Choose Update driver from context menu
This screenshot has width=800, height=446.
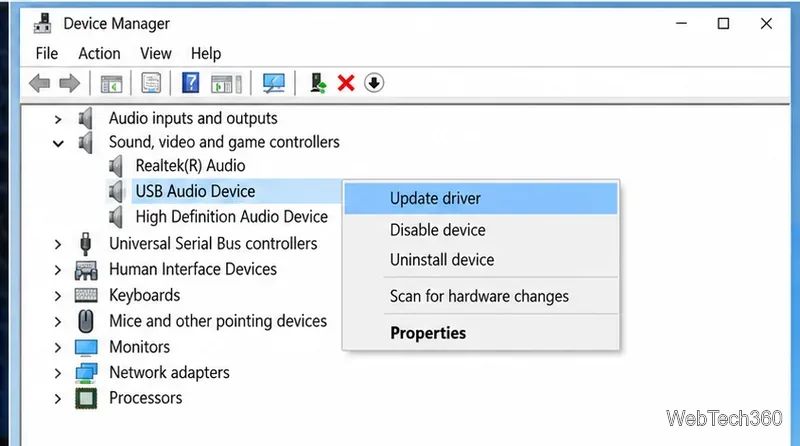click(481, 199)
